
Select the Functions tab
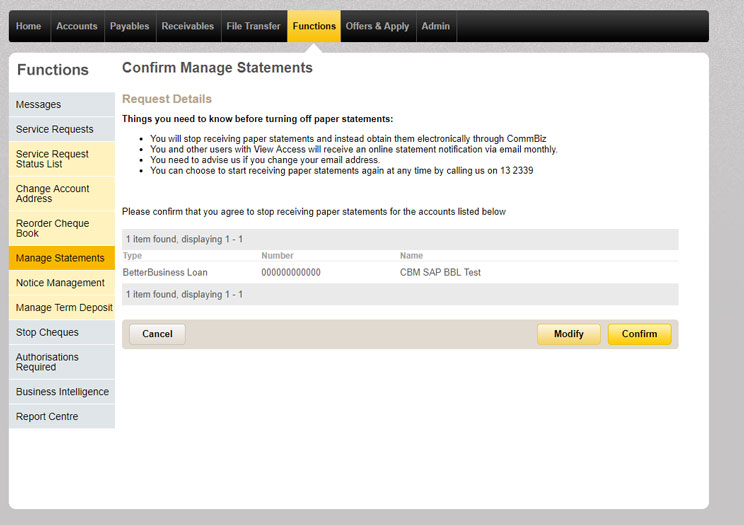pos(314,26)
